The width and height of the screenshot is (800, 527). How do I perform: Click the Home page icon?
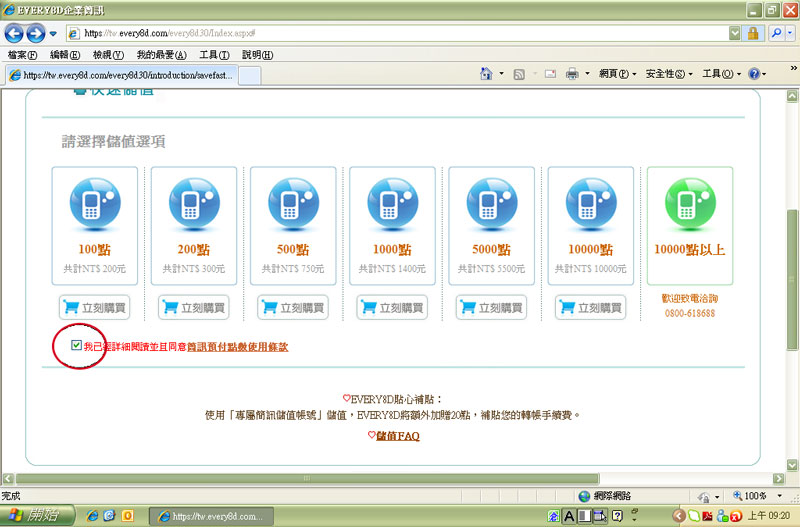(486, 74)
